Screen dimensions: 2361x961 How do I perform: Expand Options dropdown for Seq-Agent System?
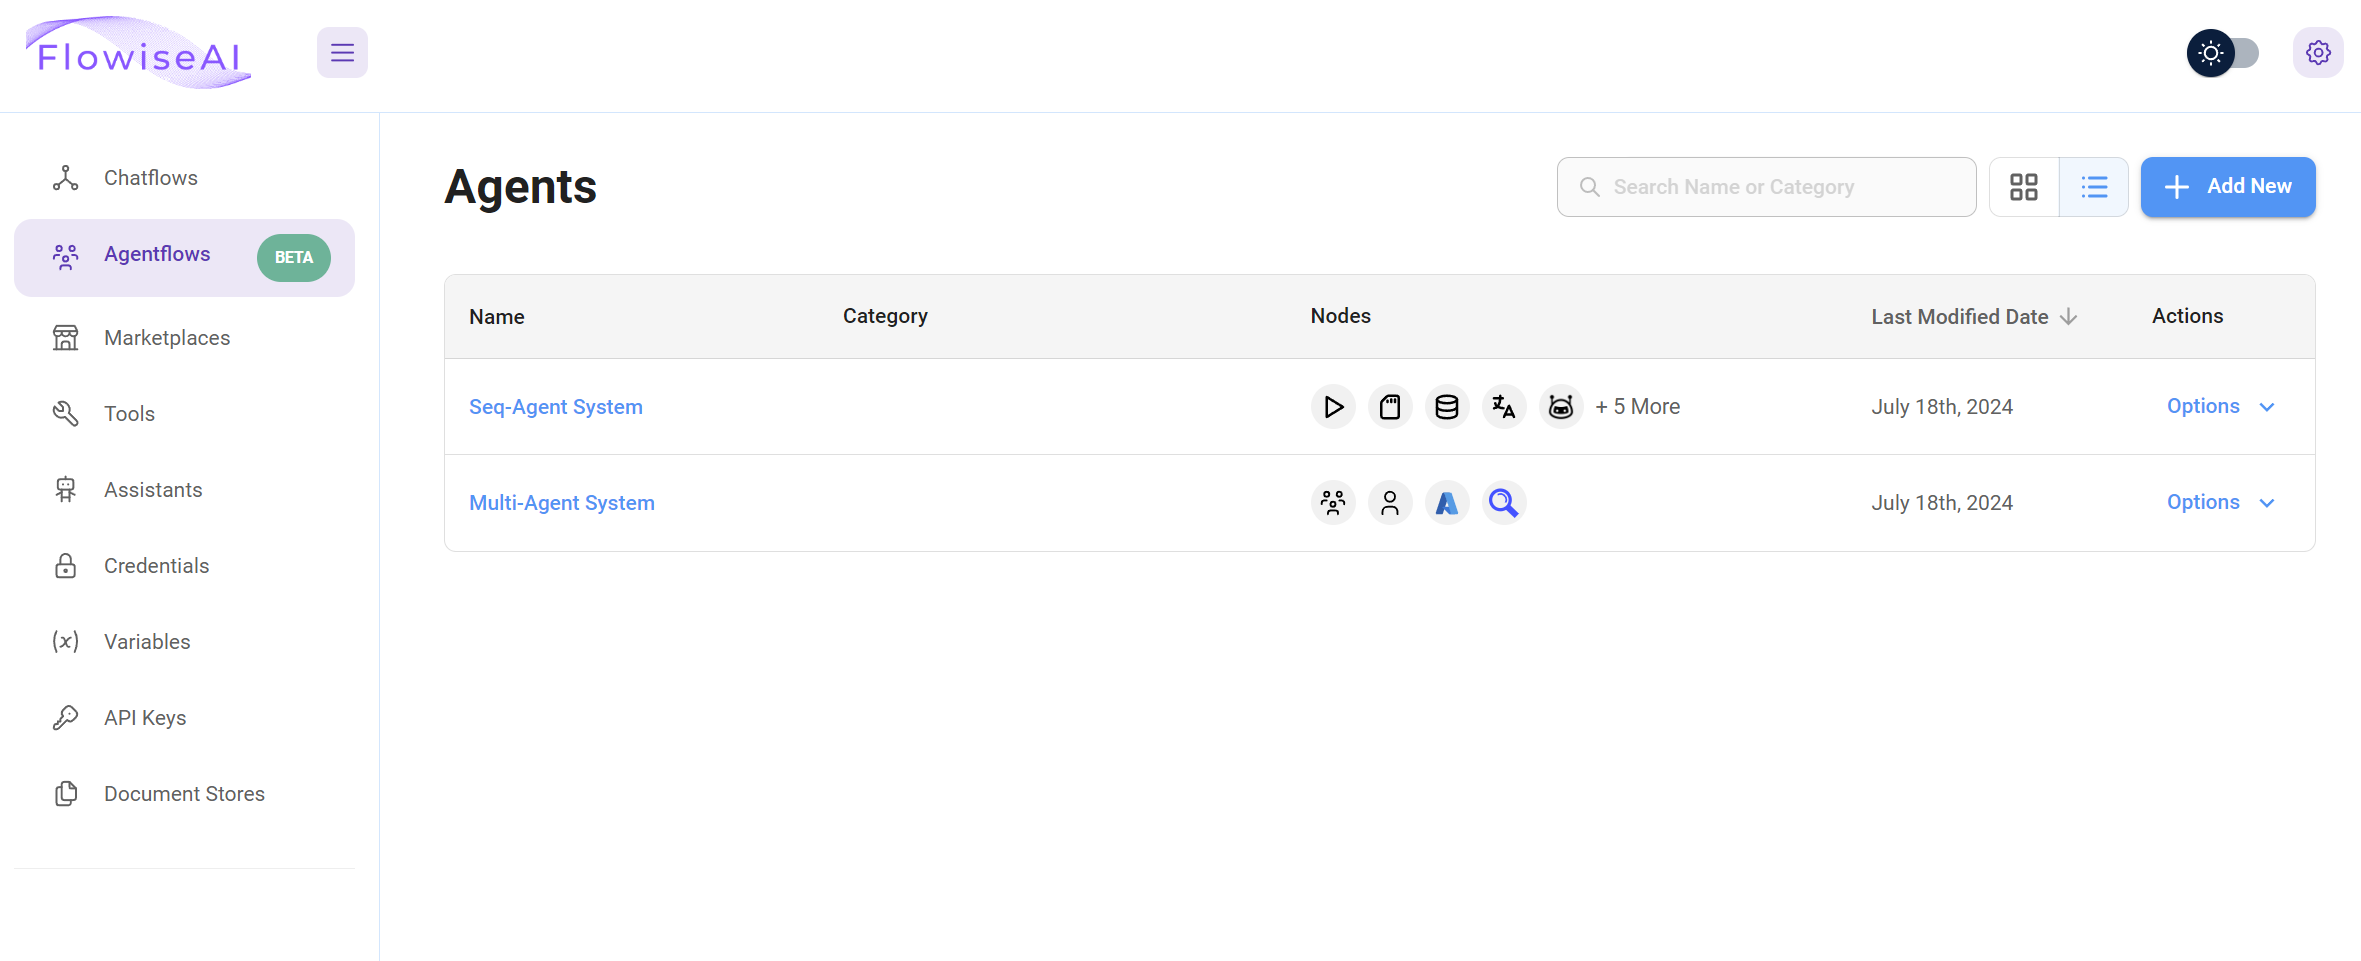pyautogui.click(x=2220, y=407)
